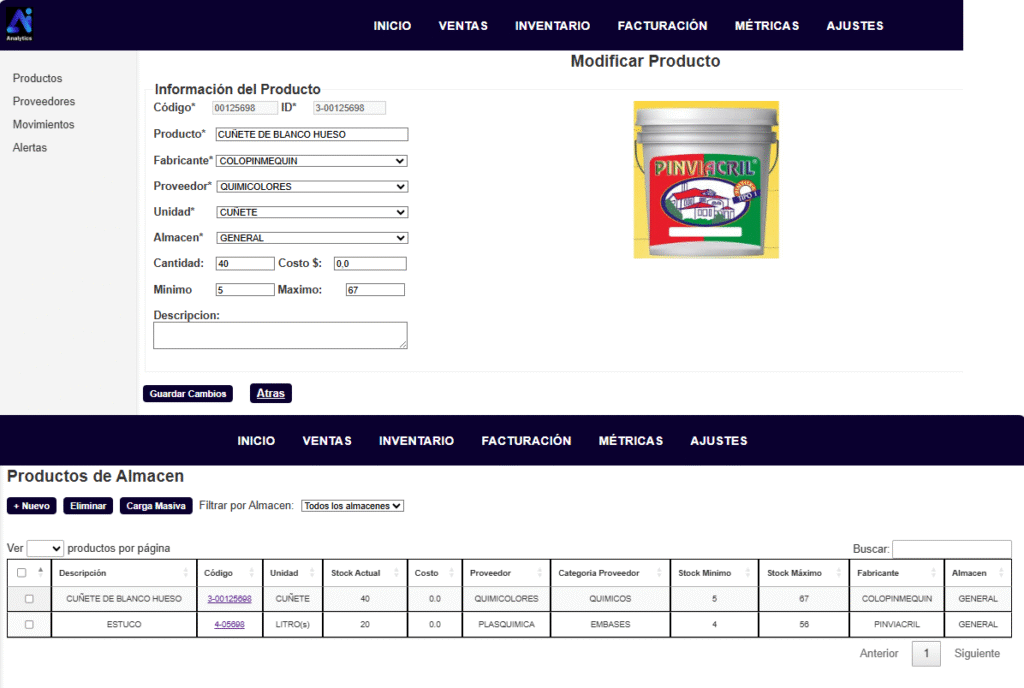Click the Analytics logo icon
This screenshot has height=688, width=1024.
[20, 23]
